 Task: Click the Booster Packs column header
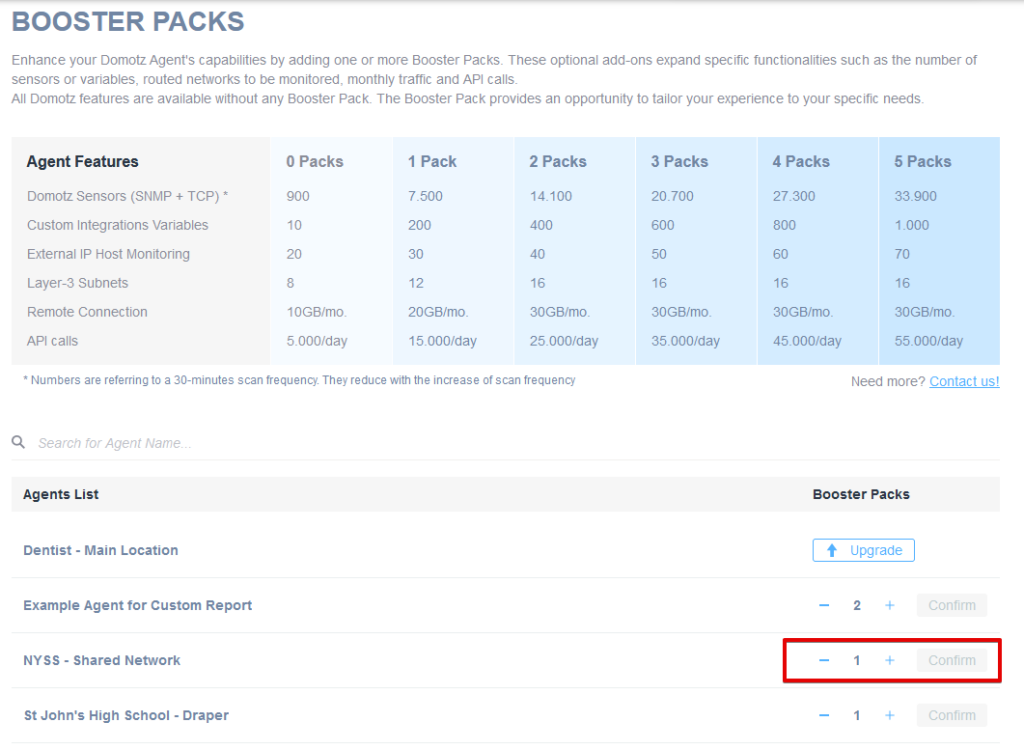(x=861, y=495)
